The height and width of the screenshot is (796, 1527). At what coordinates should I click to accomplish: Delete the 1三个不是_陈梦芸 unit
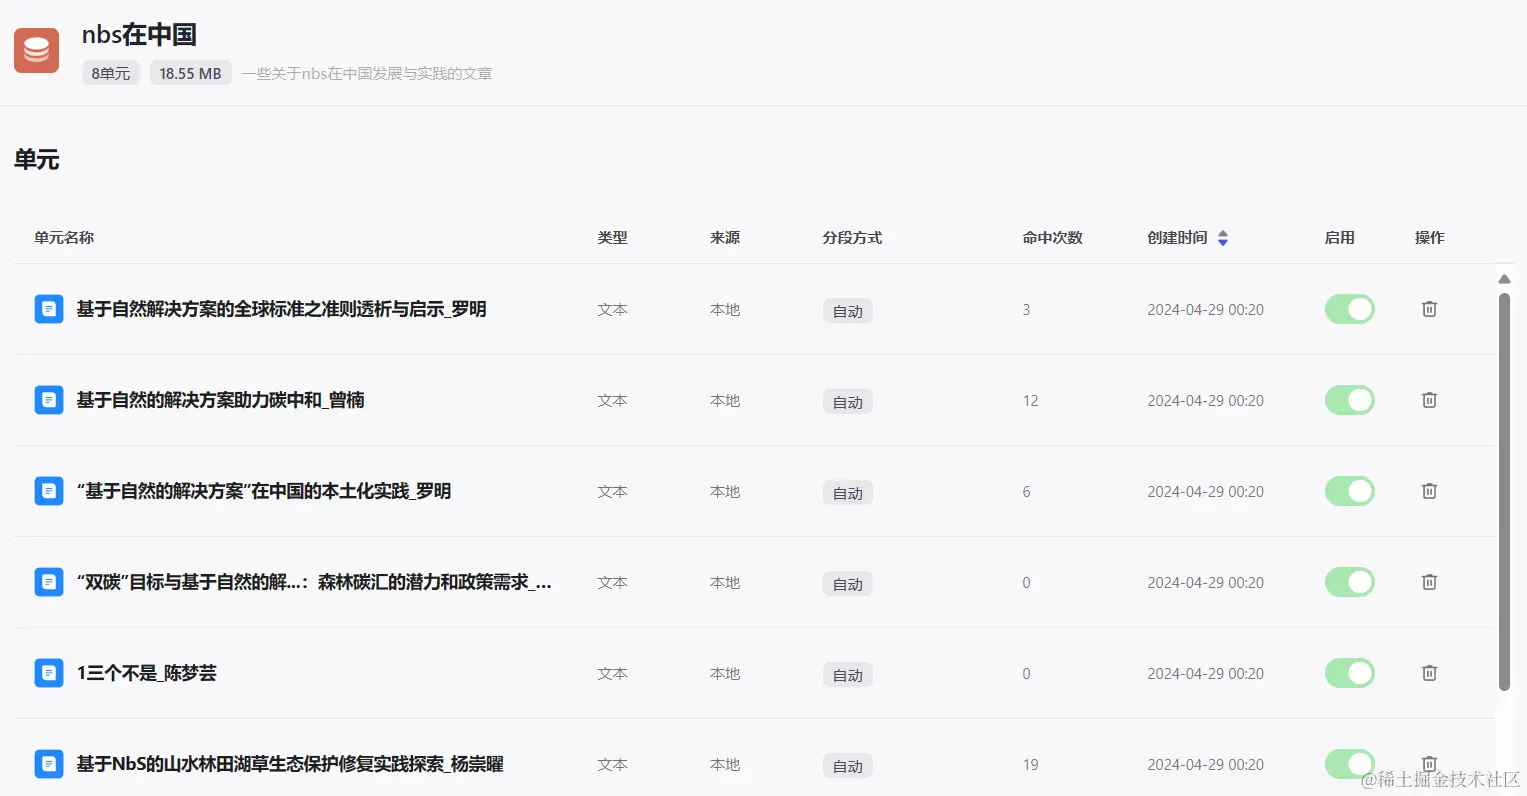coord(1429,673)
